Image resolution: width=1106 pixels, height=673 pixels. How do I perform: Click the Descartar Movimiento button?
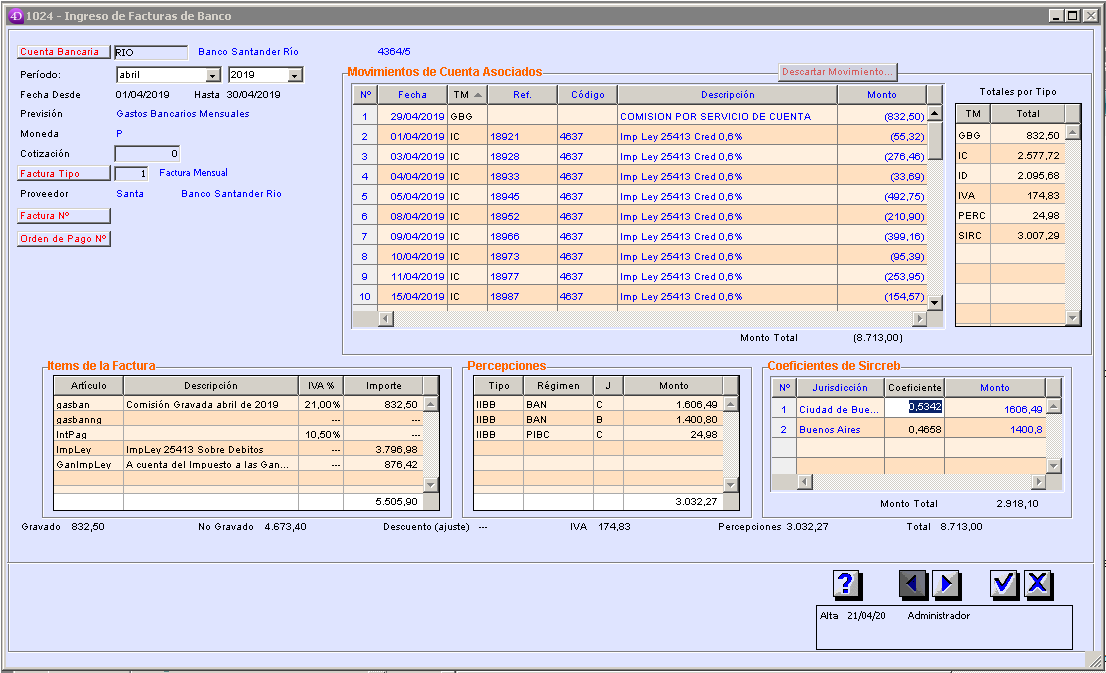click(x=837, y=72)
